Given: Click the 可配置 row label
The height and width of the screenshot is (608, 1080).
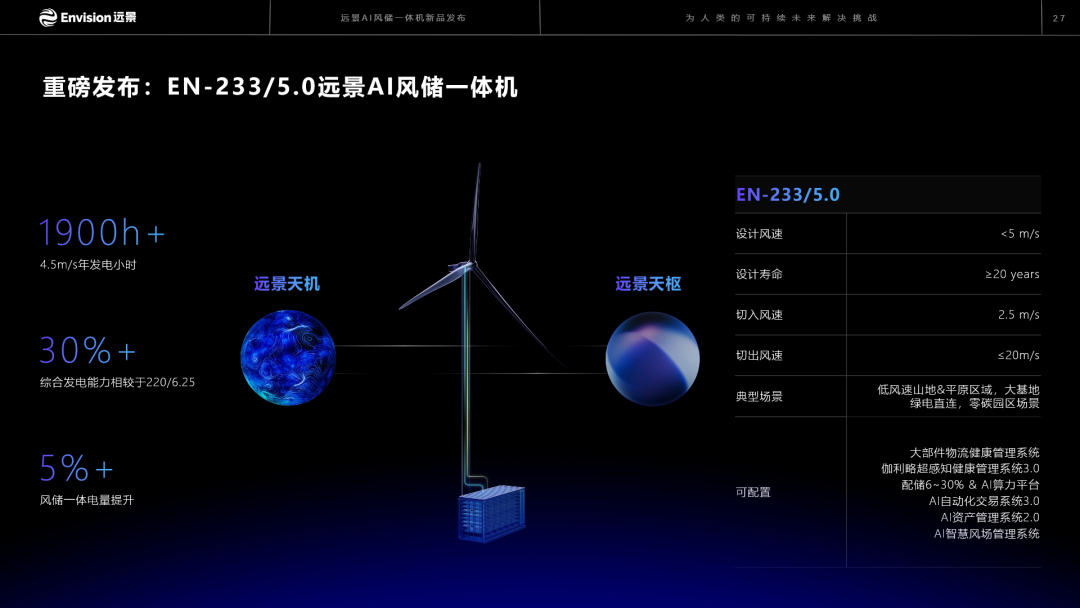Looking at the screenshot, I should pyautogui.click(x=754, y=492).
